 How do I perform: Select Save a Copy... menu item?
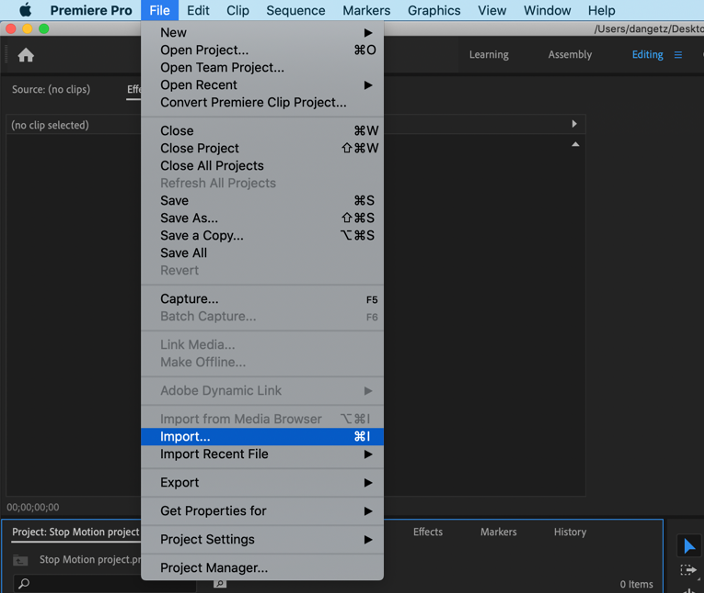[262, 236]
